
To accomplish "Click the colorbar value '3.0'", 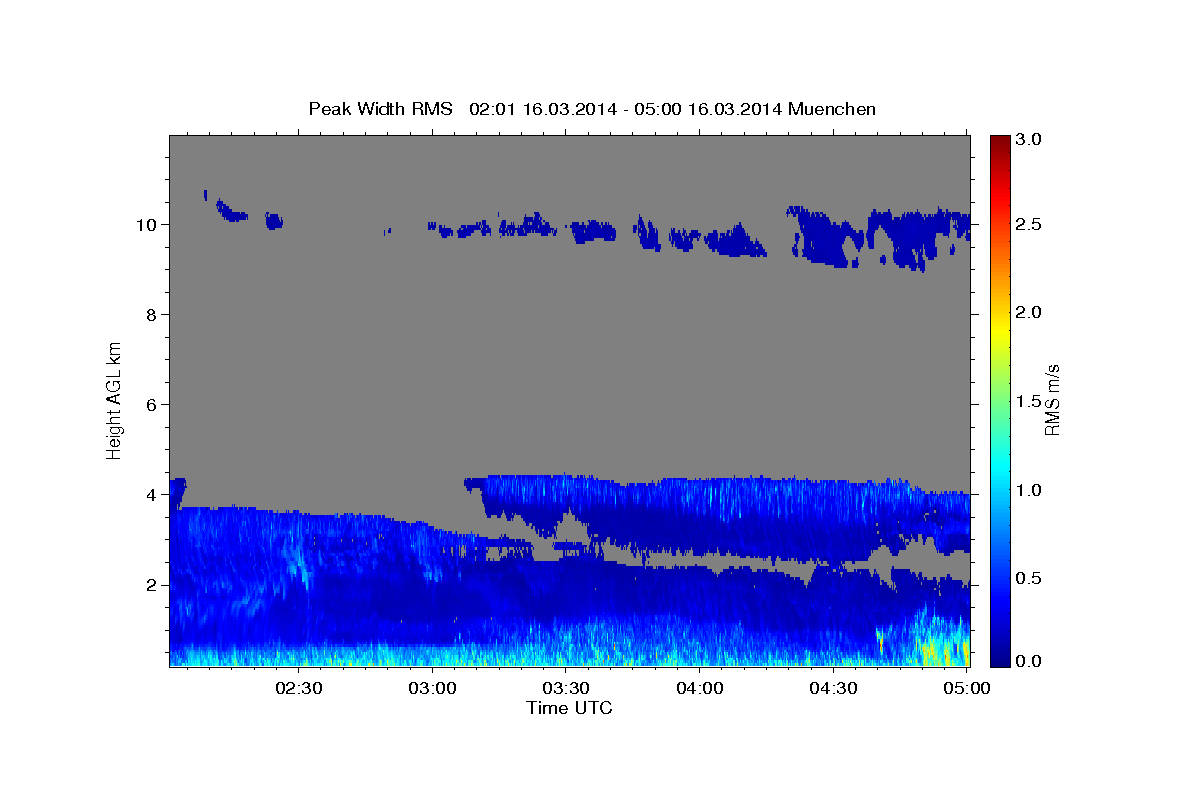I will (1030, 139).
